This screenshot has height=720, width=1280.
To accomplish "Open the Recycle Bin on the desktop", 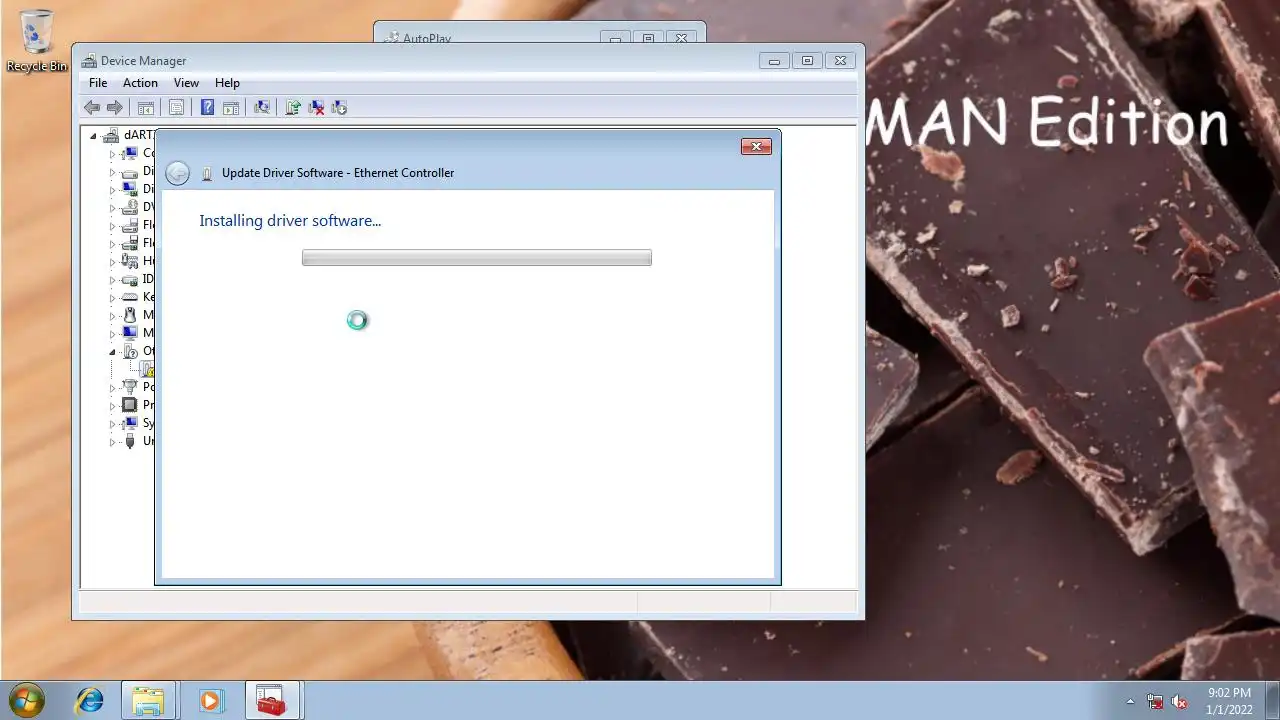I will click(x=37, y=41).
